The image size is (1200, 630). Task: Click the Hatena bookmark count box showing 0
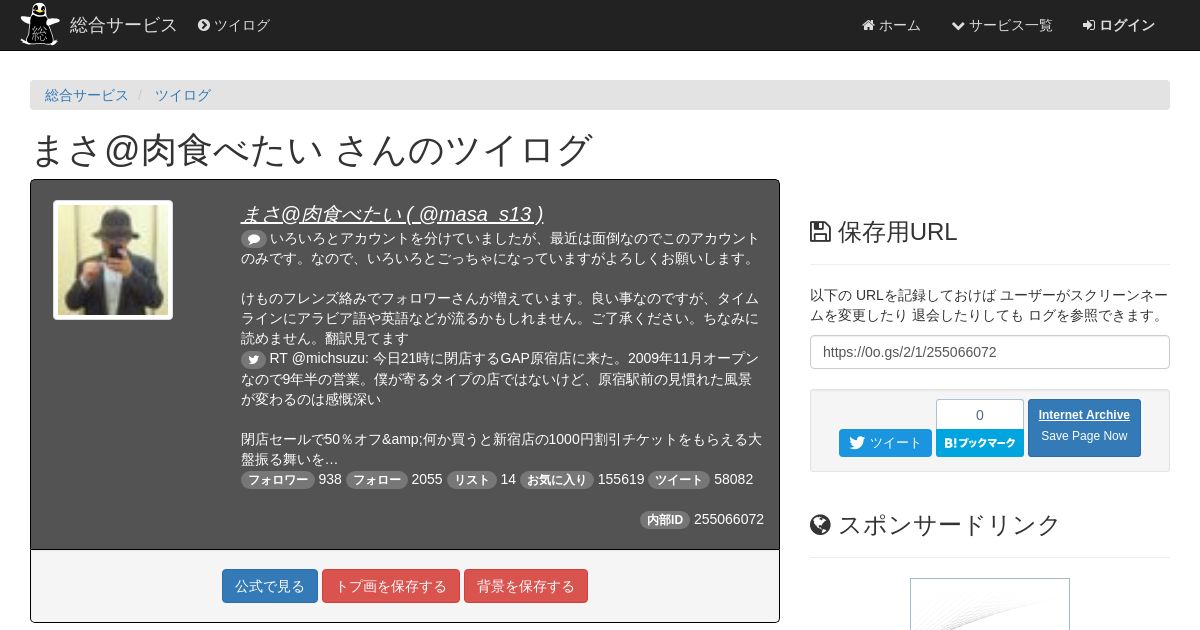[980, 415]
